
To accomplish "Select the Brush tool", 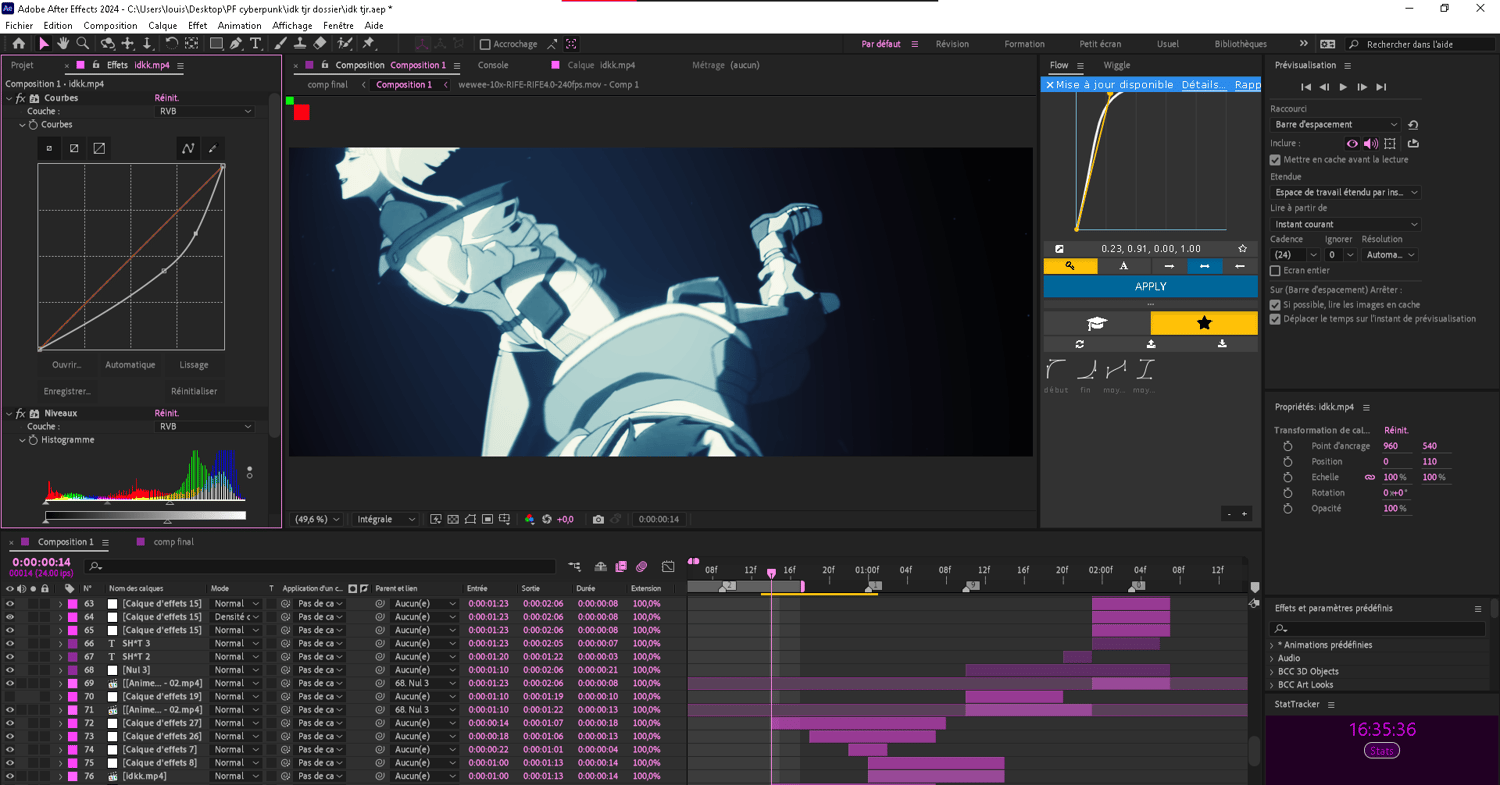I will [x=281, y=44].
